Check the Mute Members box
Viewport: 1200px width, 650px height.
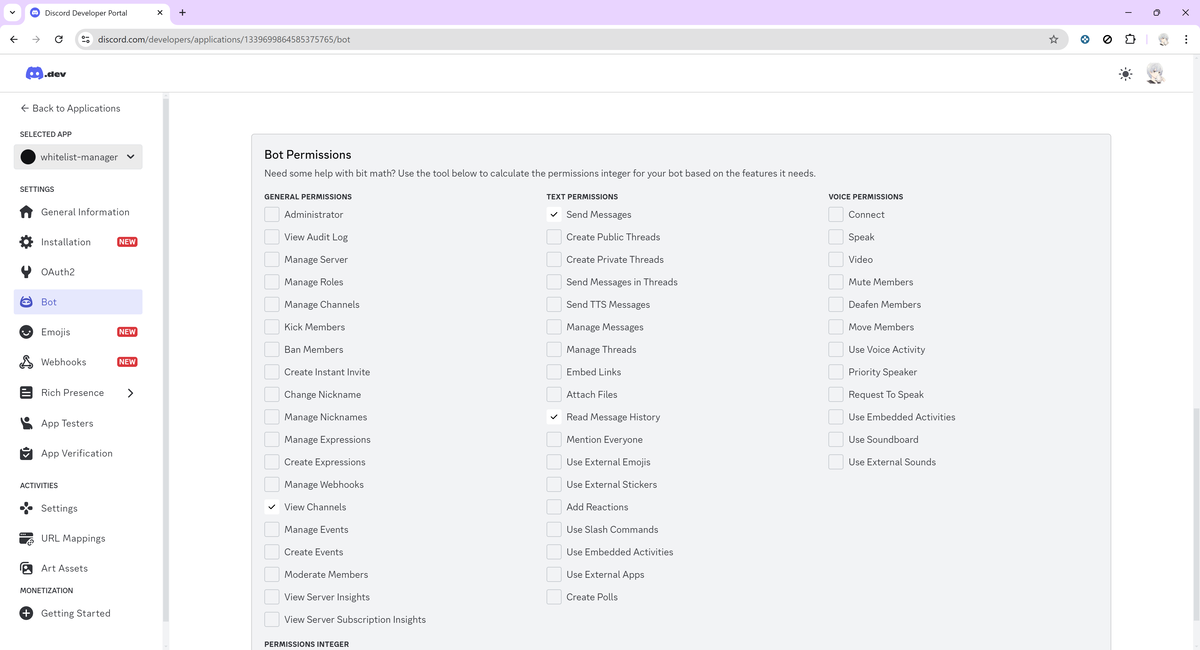[836, 282]
